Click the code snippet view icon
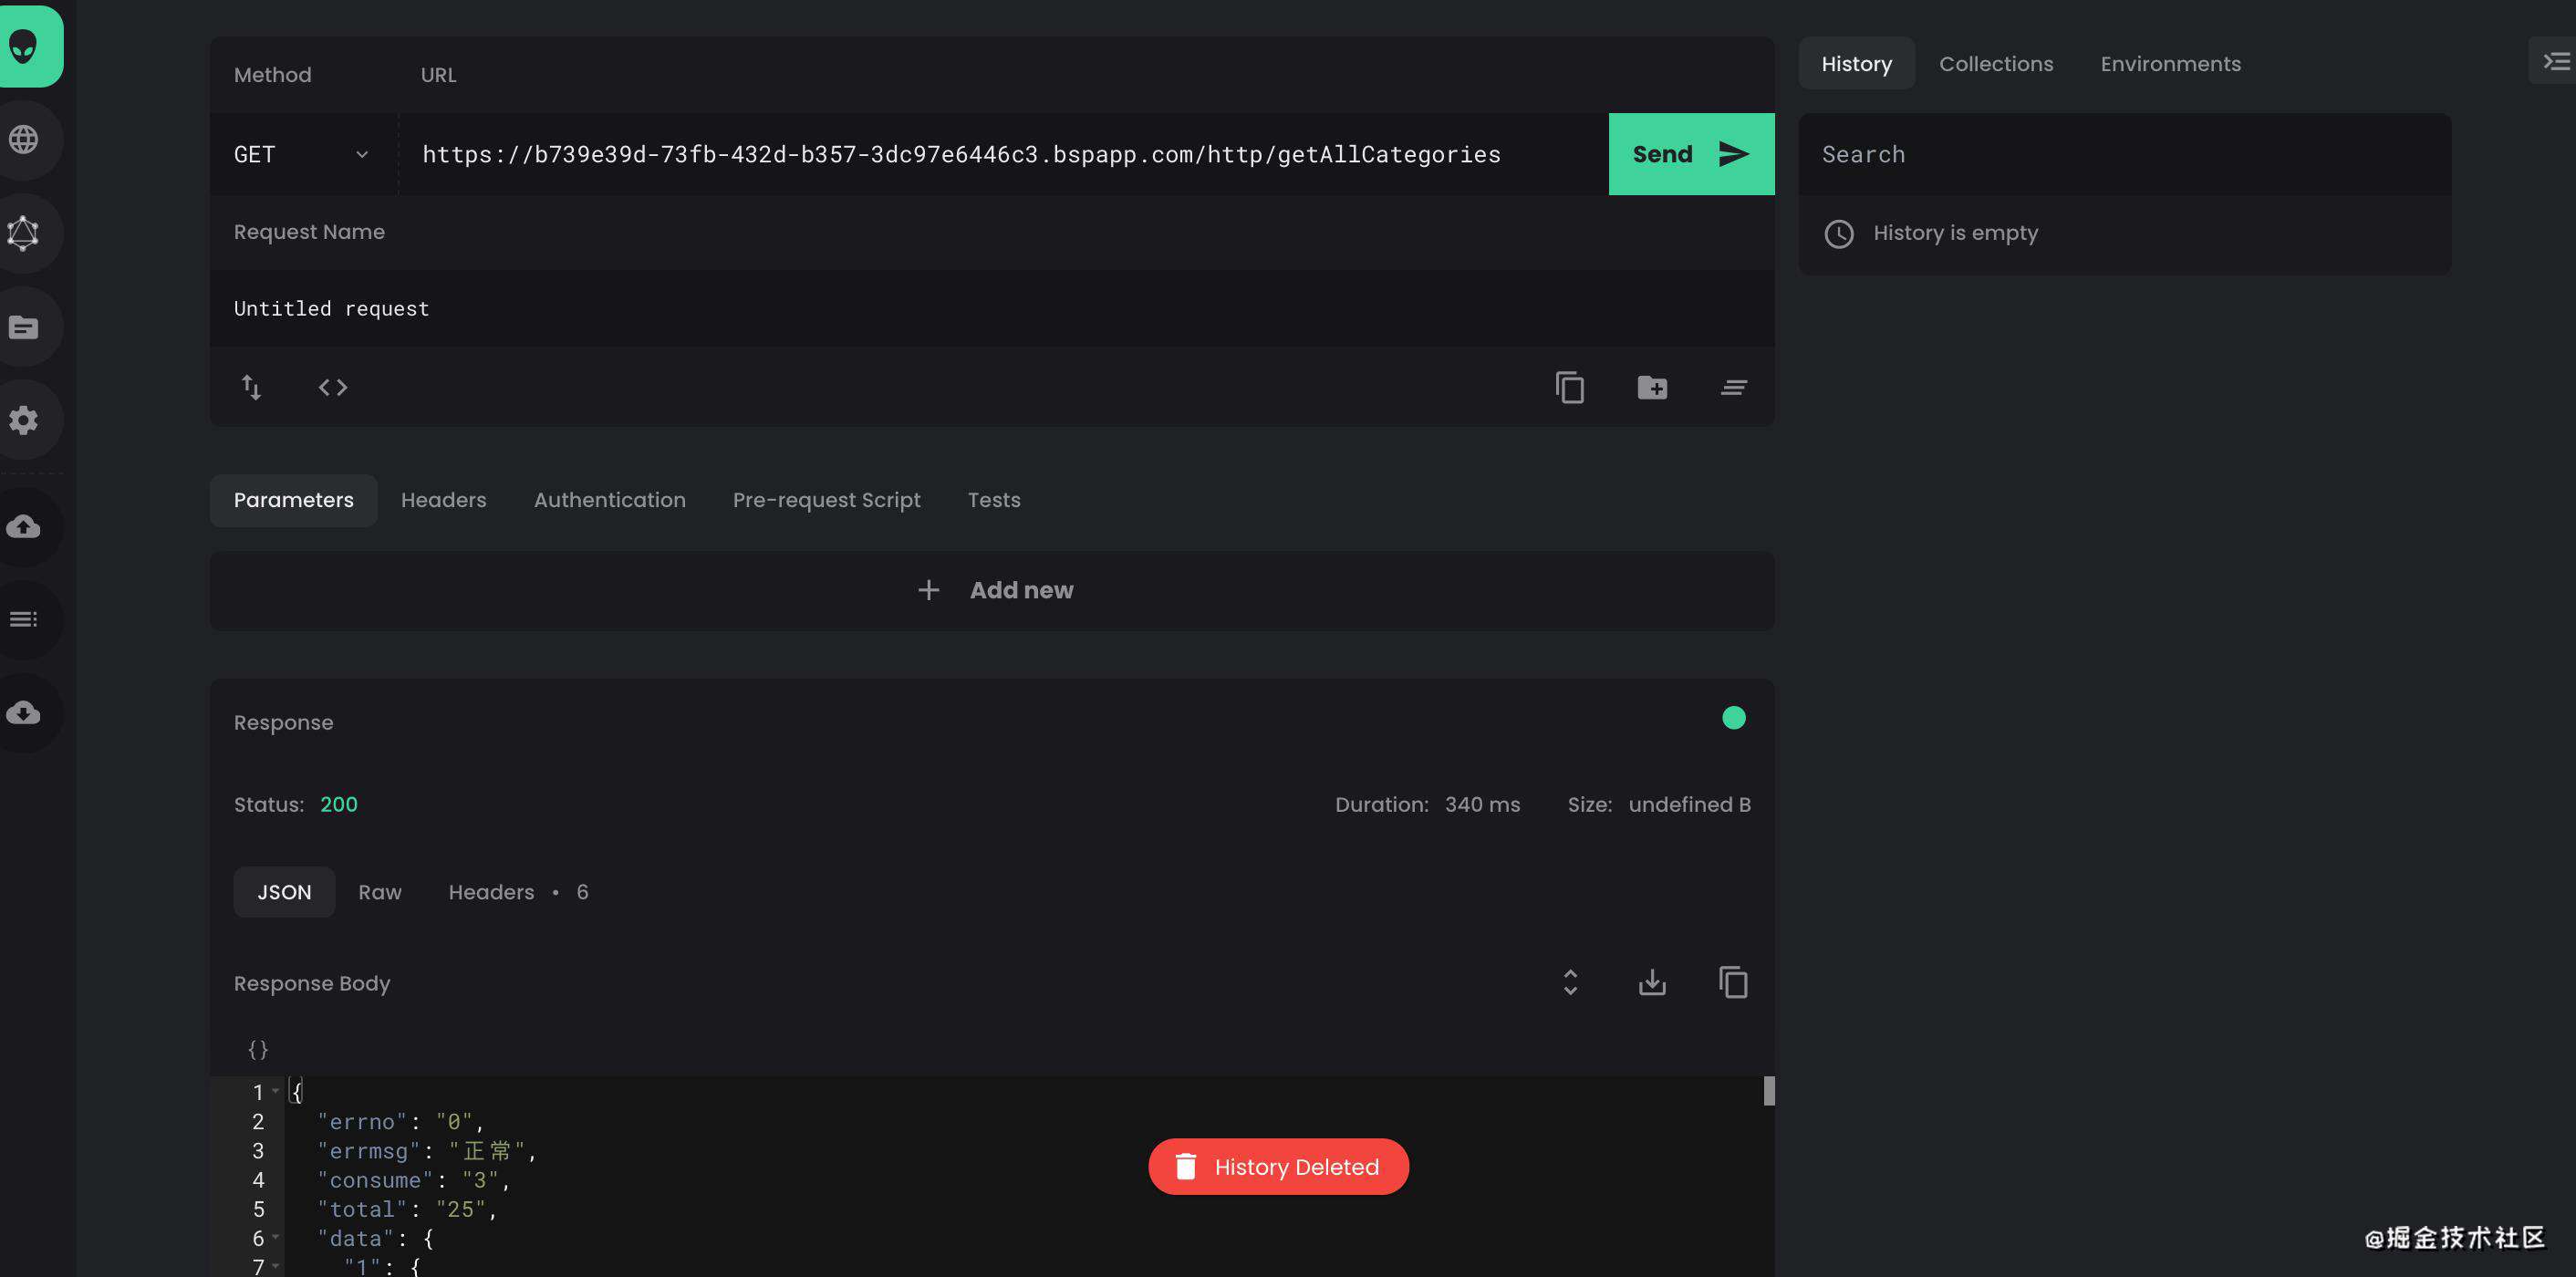The height and width of the screenshot is (1277, 2576). (x=334, y=386)
